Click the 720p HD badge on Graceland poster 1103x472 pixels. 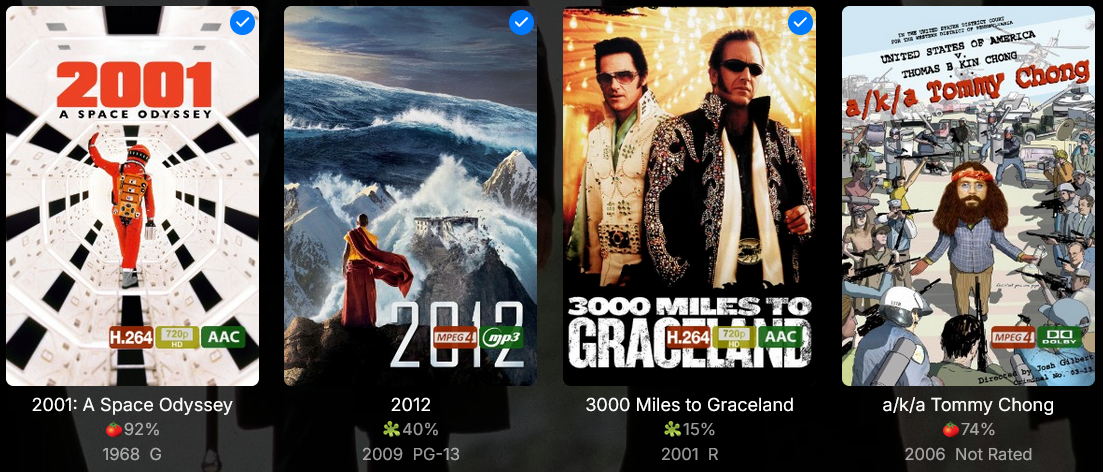point(734,337)
